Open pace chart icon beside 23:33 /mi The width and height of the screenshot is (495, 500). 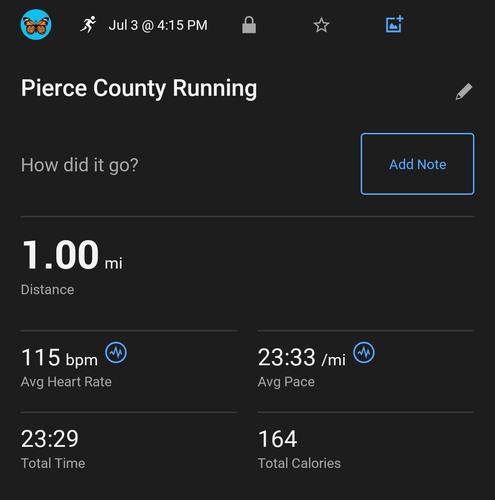click(364, 352)
